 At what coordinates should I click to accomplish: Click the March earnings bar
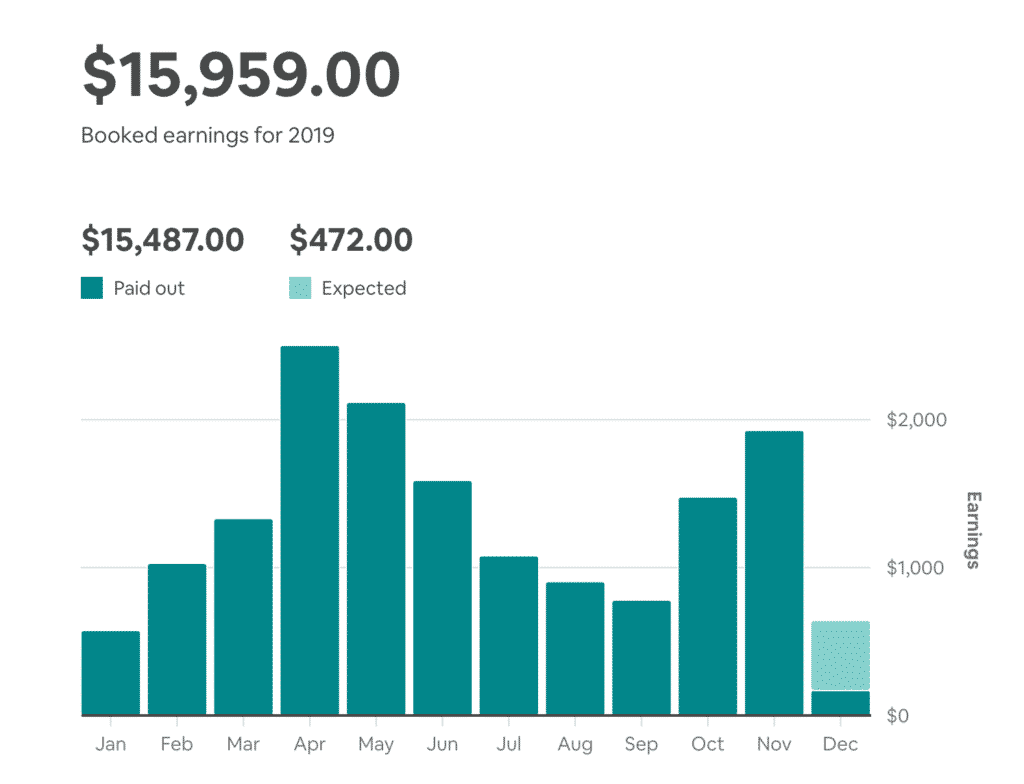click(x=244, y=617)
